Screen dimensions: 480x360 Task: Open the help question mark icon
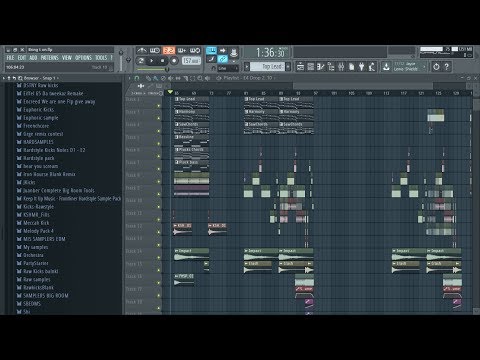[x=447, y=67]
